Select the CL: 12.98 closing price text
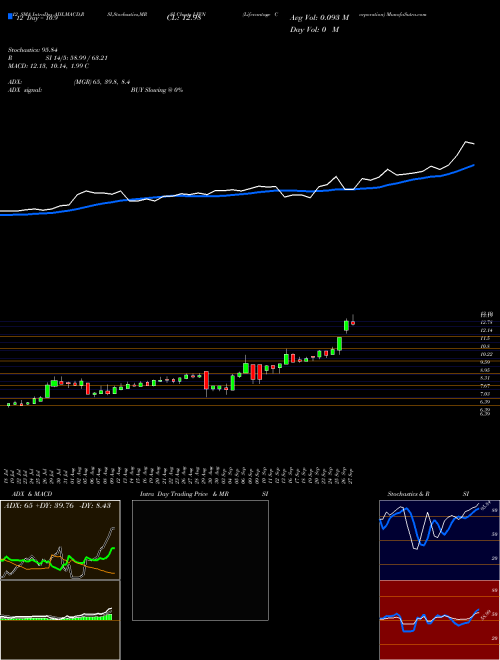Image resolution: width=500 pixels, height=660 pixels. (183, 18)
